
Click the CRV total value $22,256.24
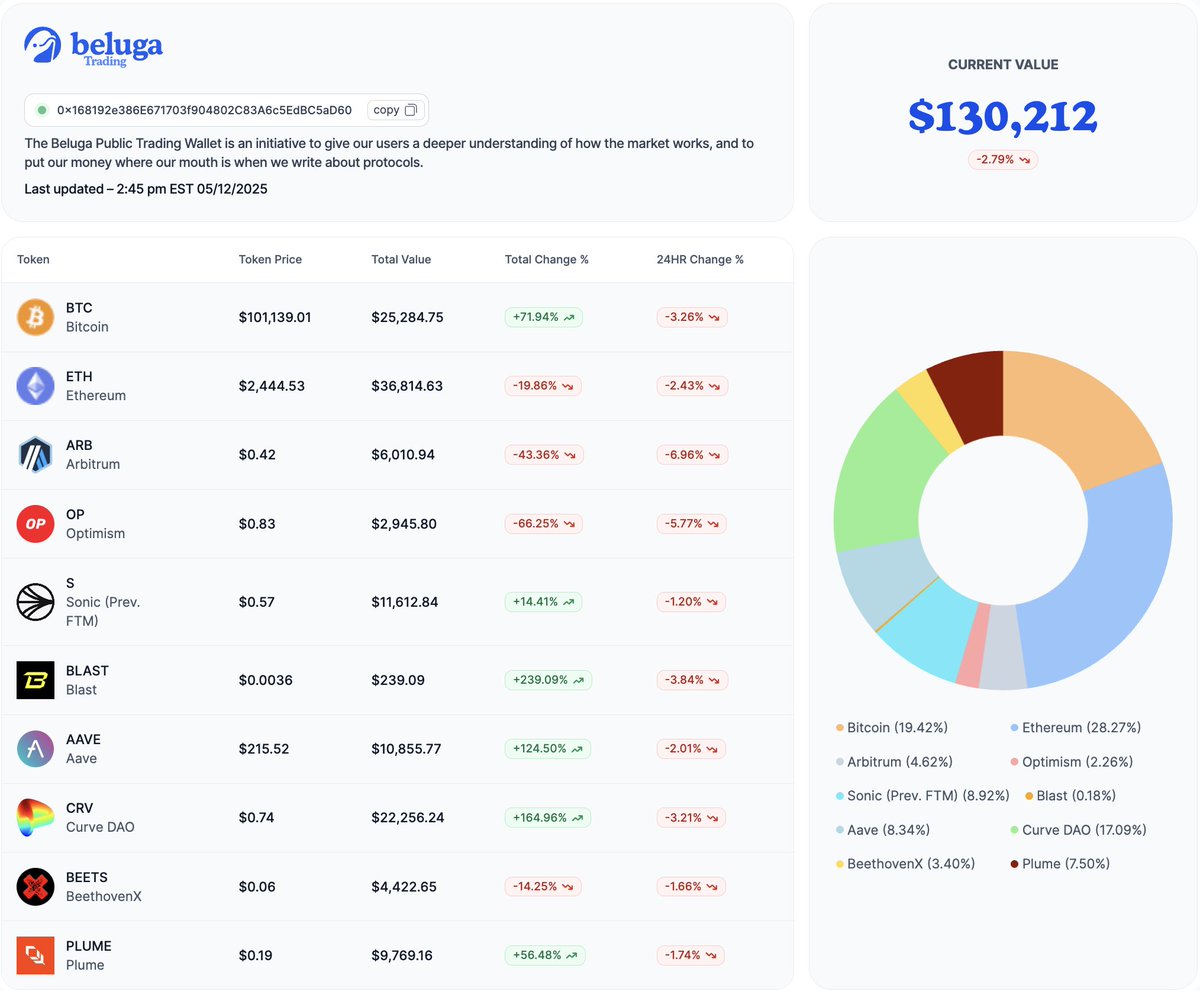[408, 818]
